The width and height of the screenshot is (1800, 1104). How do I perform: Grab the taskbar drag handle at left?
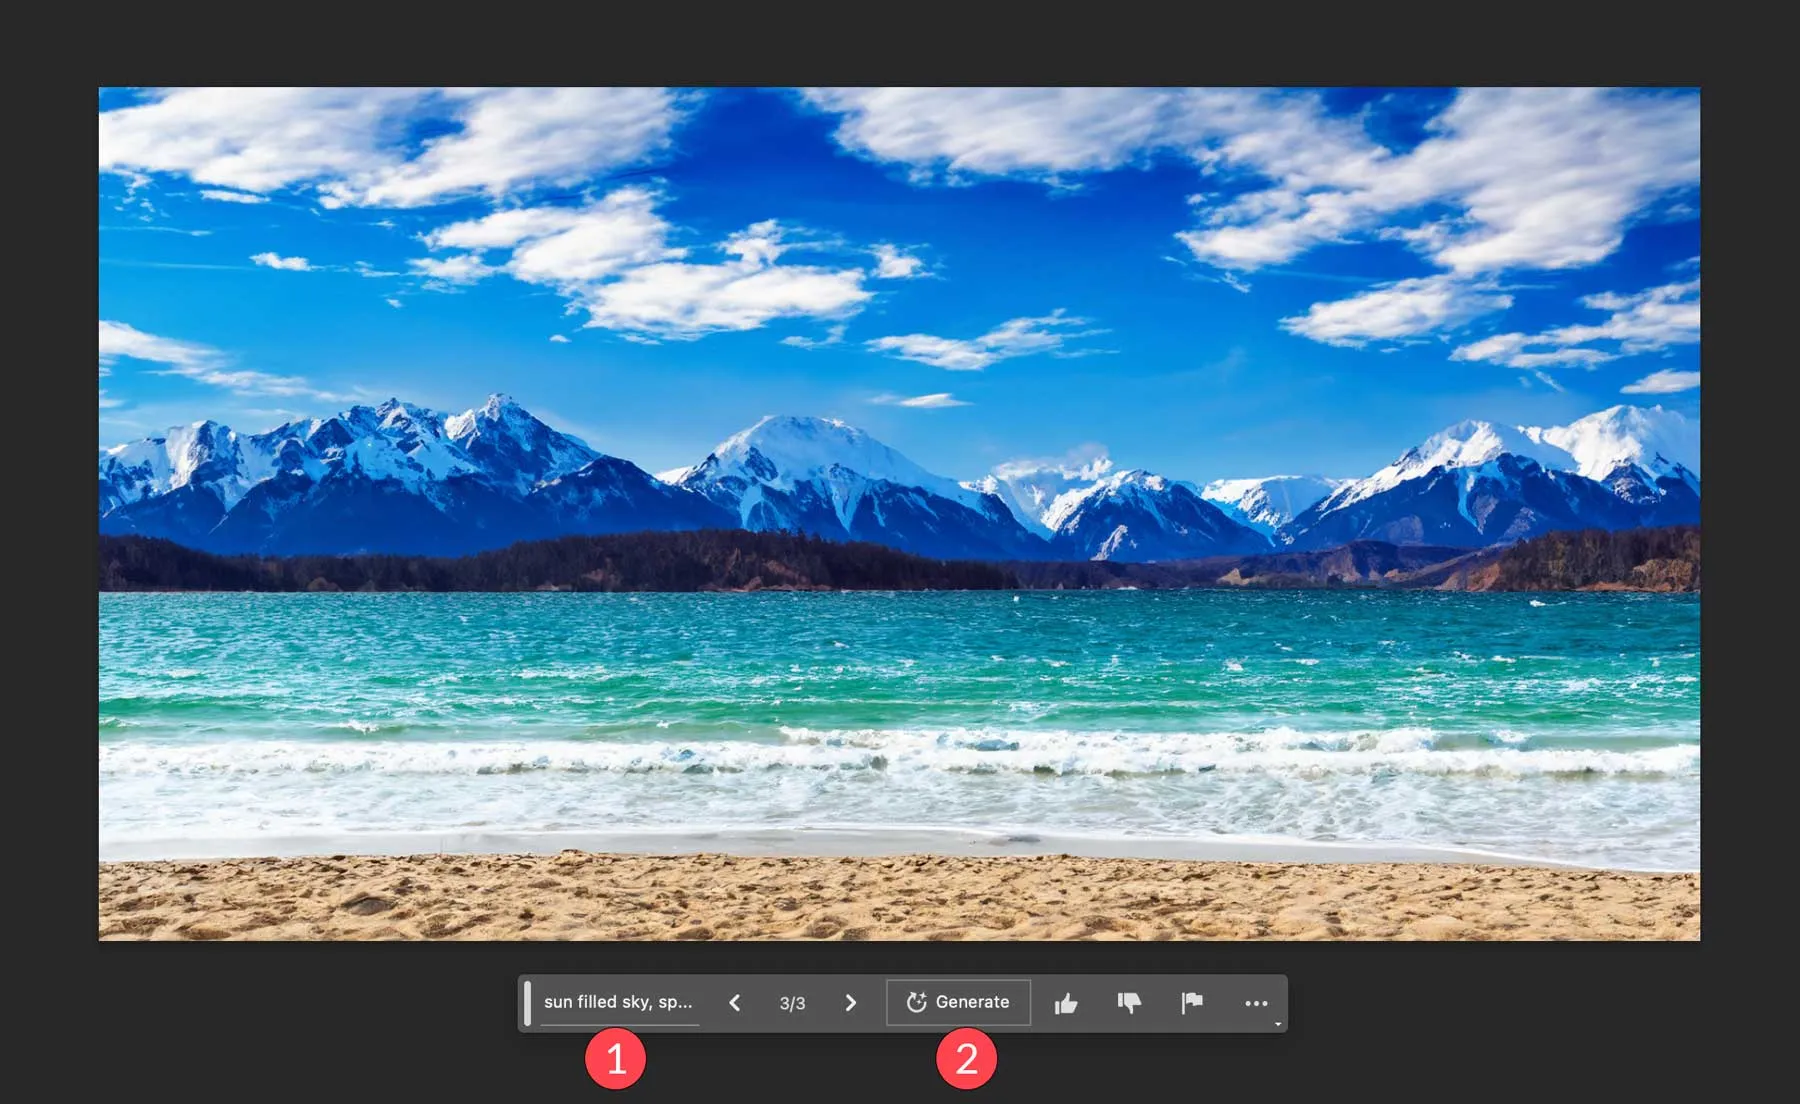(528, 1003)
